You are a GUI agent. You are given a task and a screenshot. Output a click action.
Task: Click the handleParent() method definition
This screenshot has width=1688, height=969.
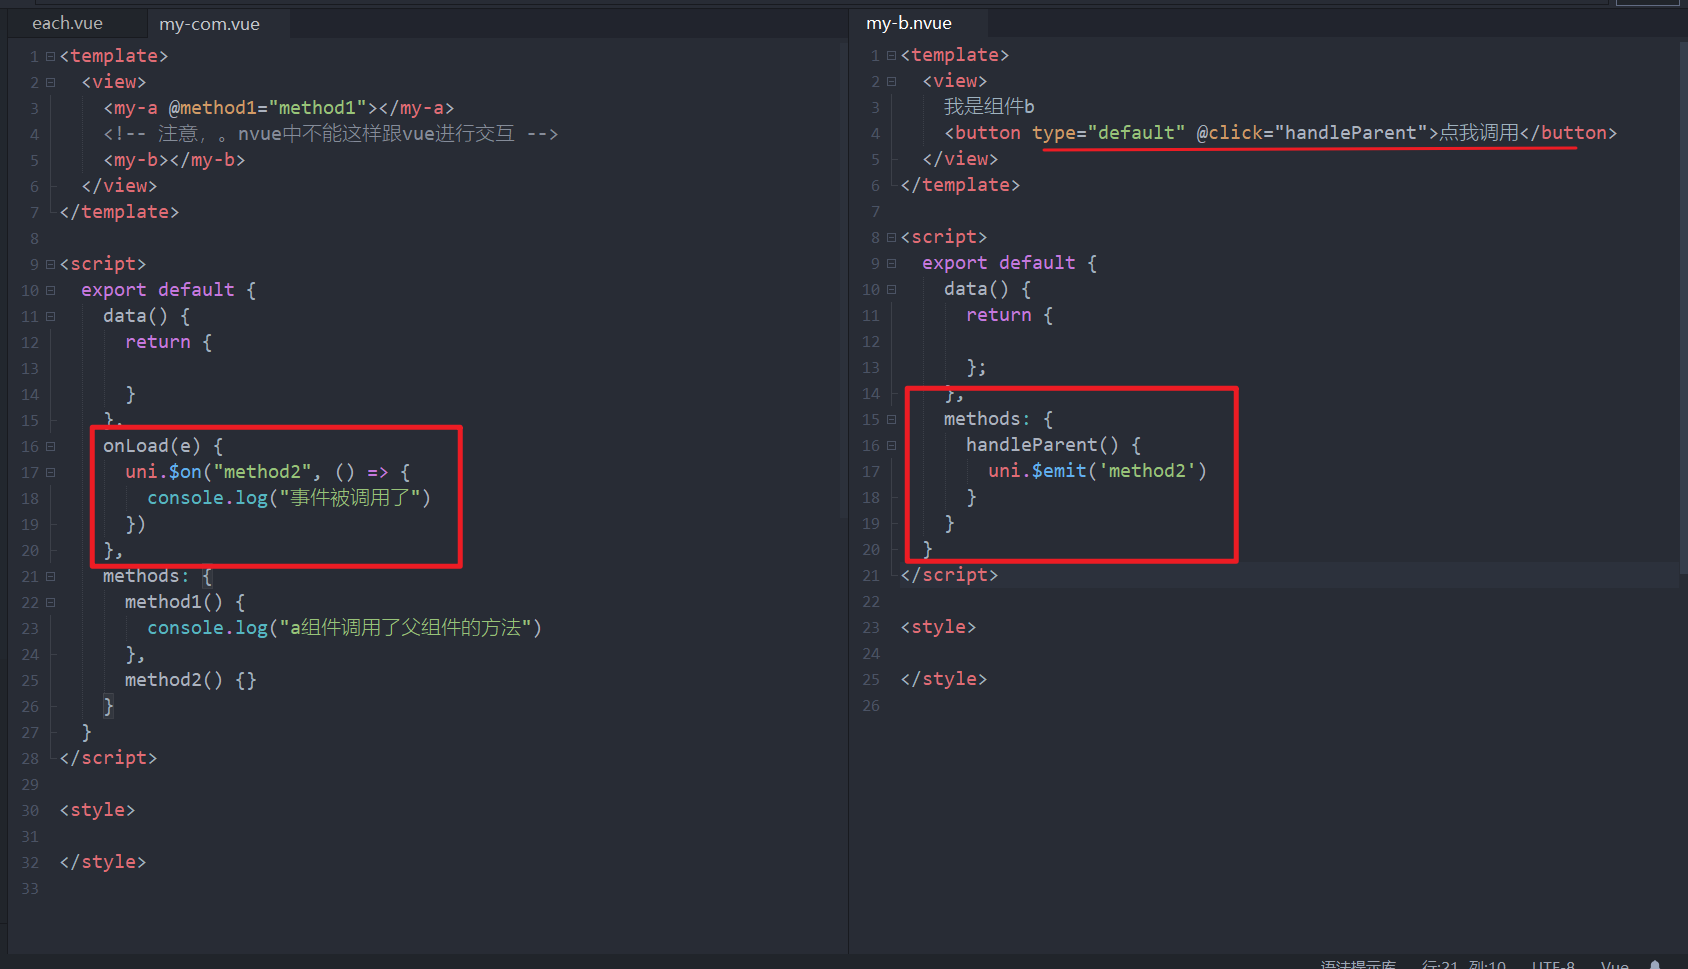click(x=1054, y=445)
